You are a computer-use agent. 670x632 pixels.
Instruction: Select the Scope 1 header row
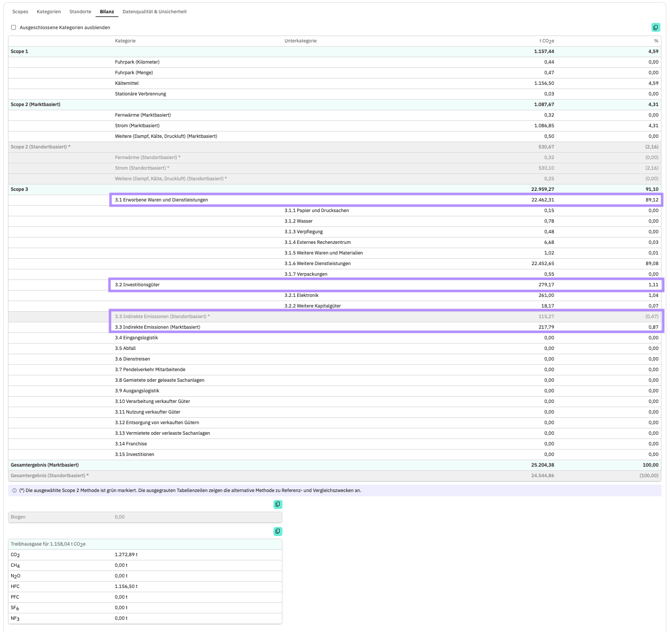click(335, 51)
